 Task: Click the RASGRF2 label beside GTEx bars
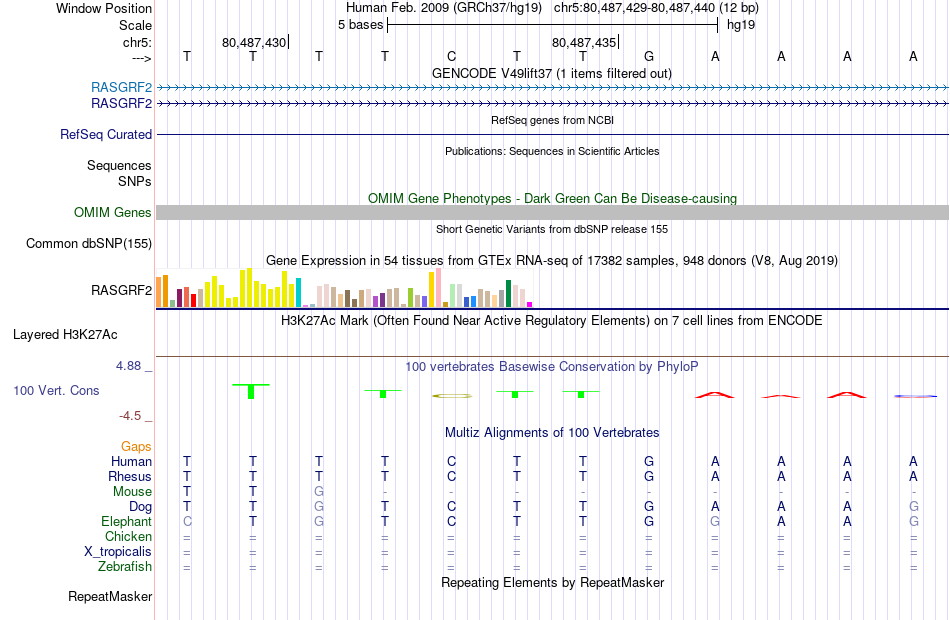[x=121, y=290]
